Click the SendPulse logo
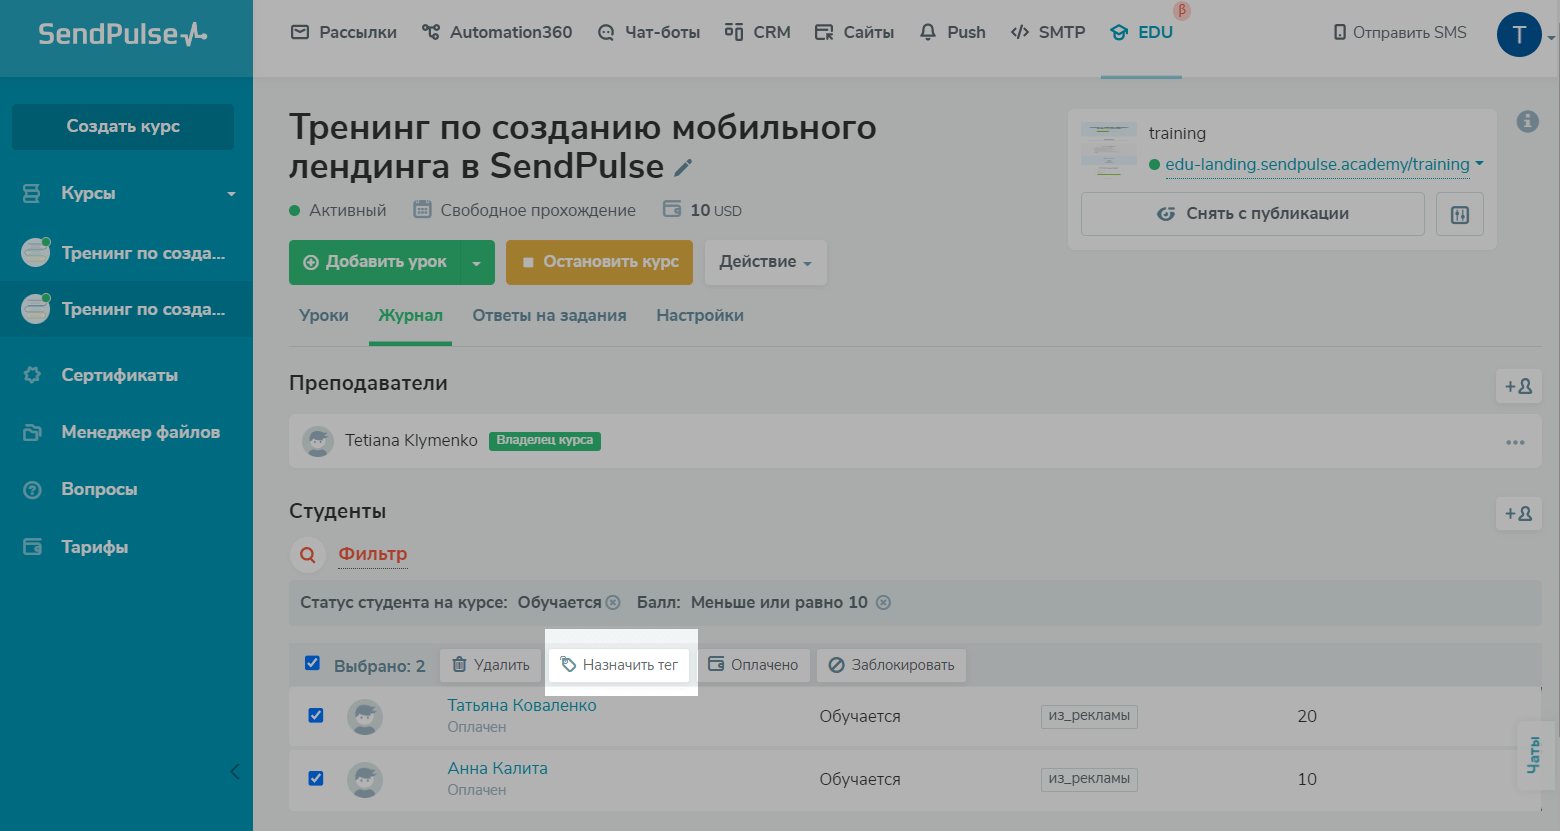Screen dimensions: 1560x831 coord(123,34)
